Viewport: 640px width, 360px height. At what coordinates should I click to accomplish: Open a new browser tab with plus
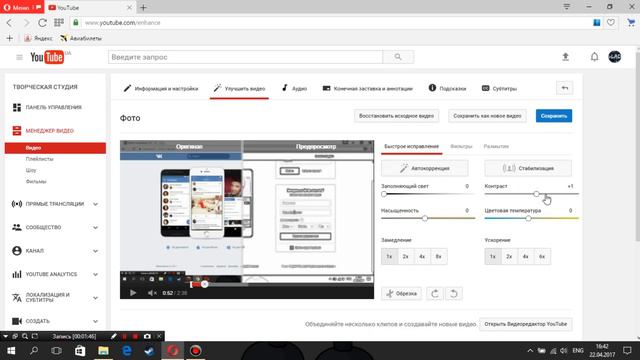tap(143, 7)
